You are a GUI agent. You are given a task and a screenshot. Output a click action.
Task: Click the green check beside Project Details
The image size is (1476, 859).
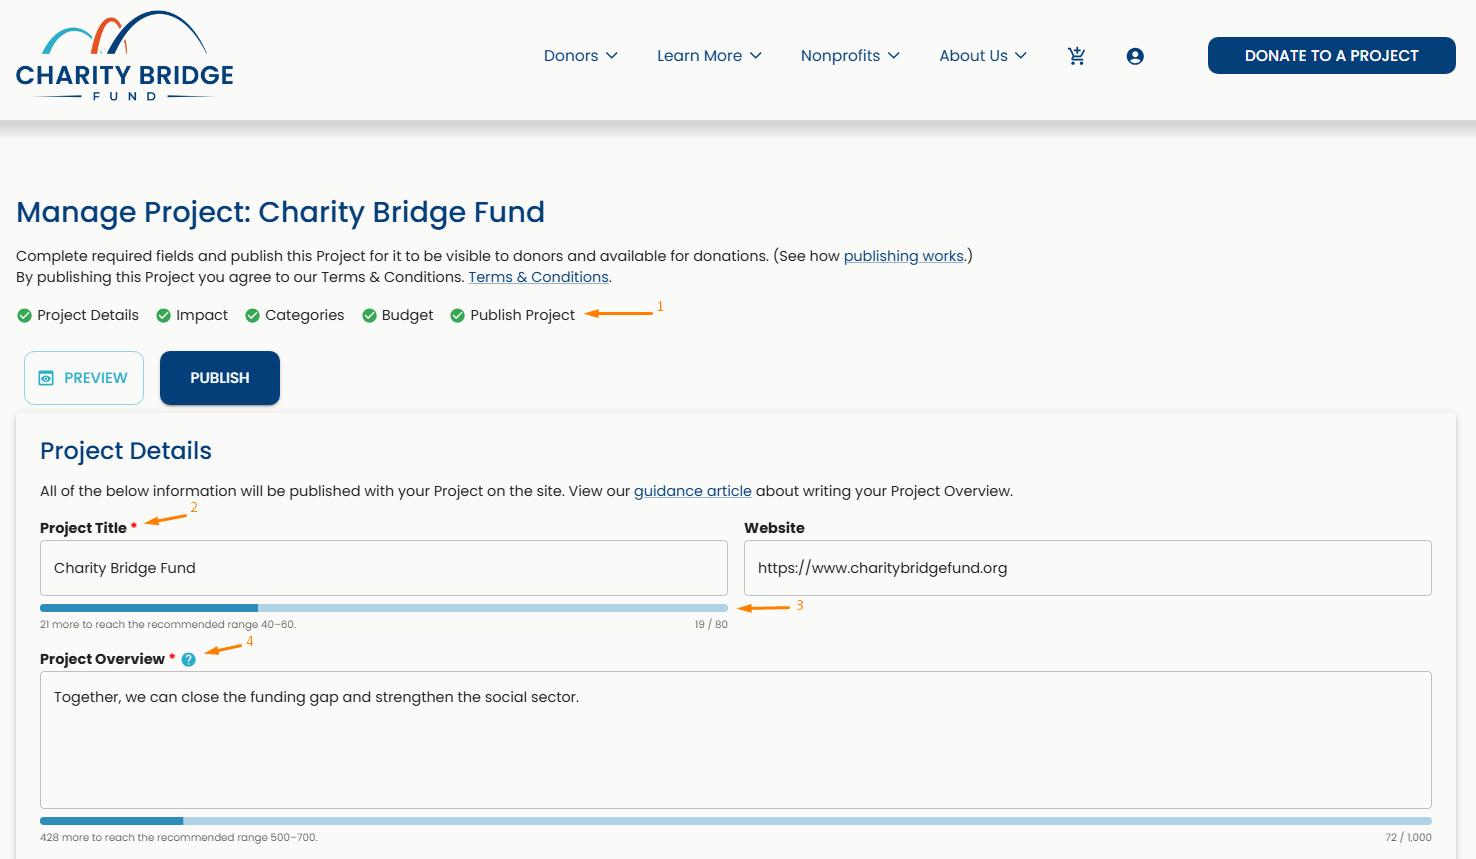[24, 316]
